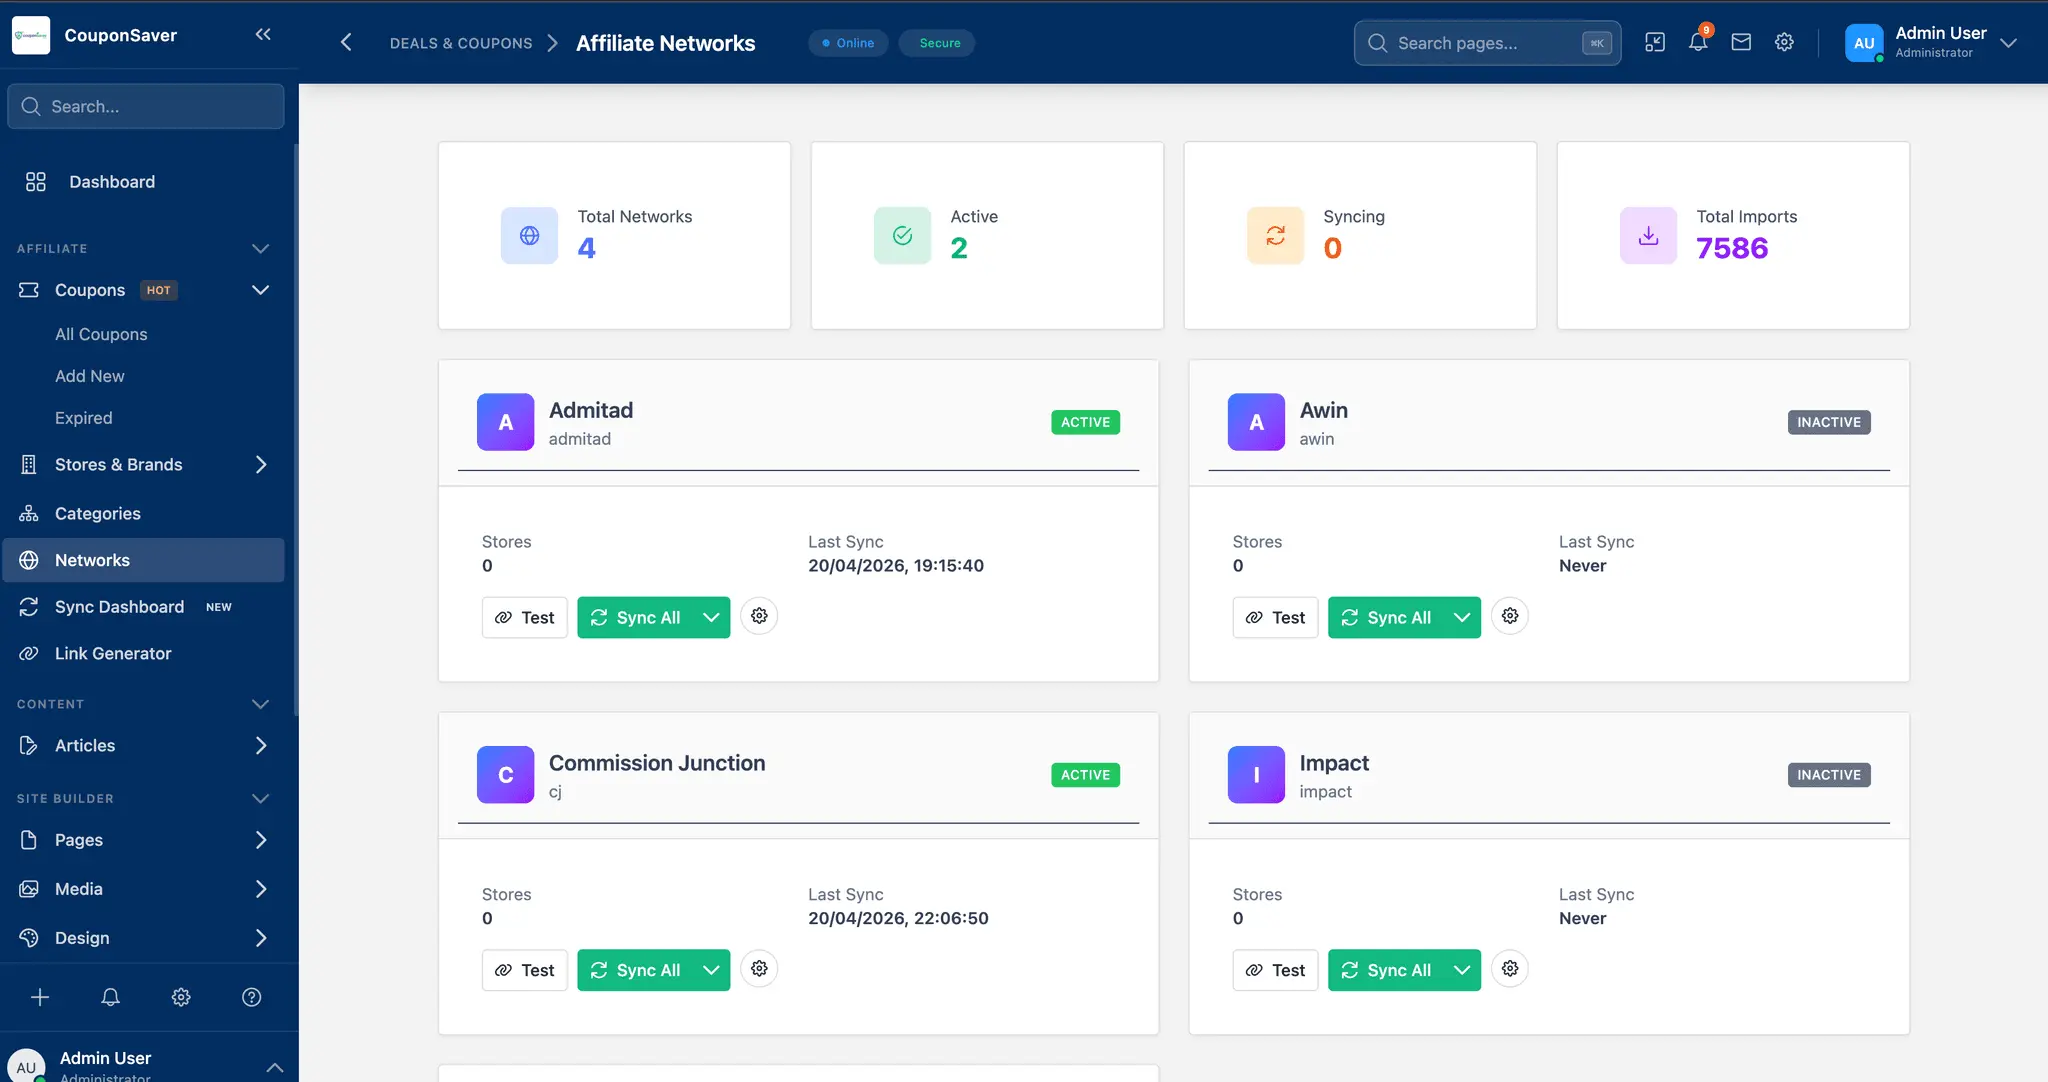Test the Impact connection
2048x1082 pixels.
pyautogui.click(x=1275, y=970)
